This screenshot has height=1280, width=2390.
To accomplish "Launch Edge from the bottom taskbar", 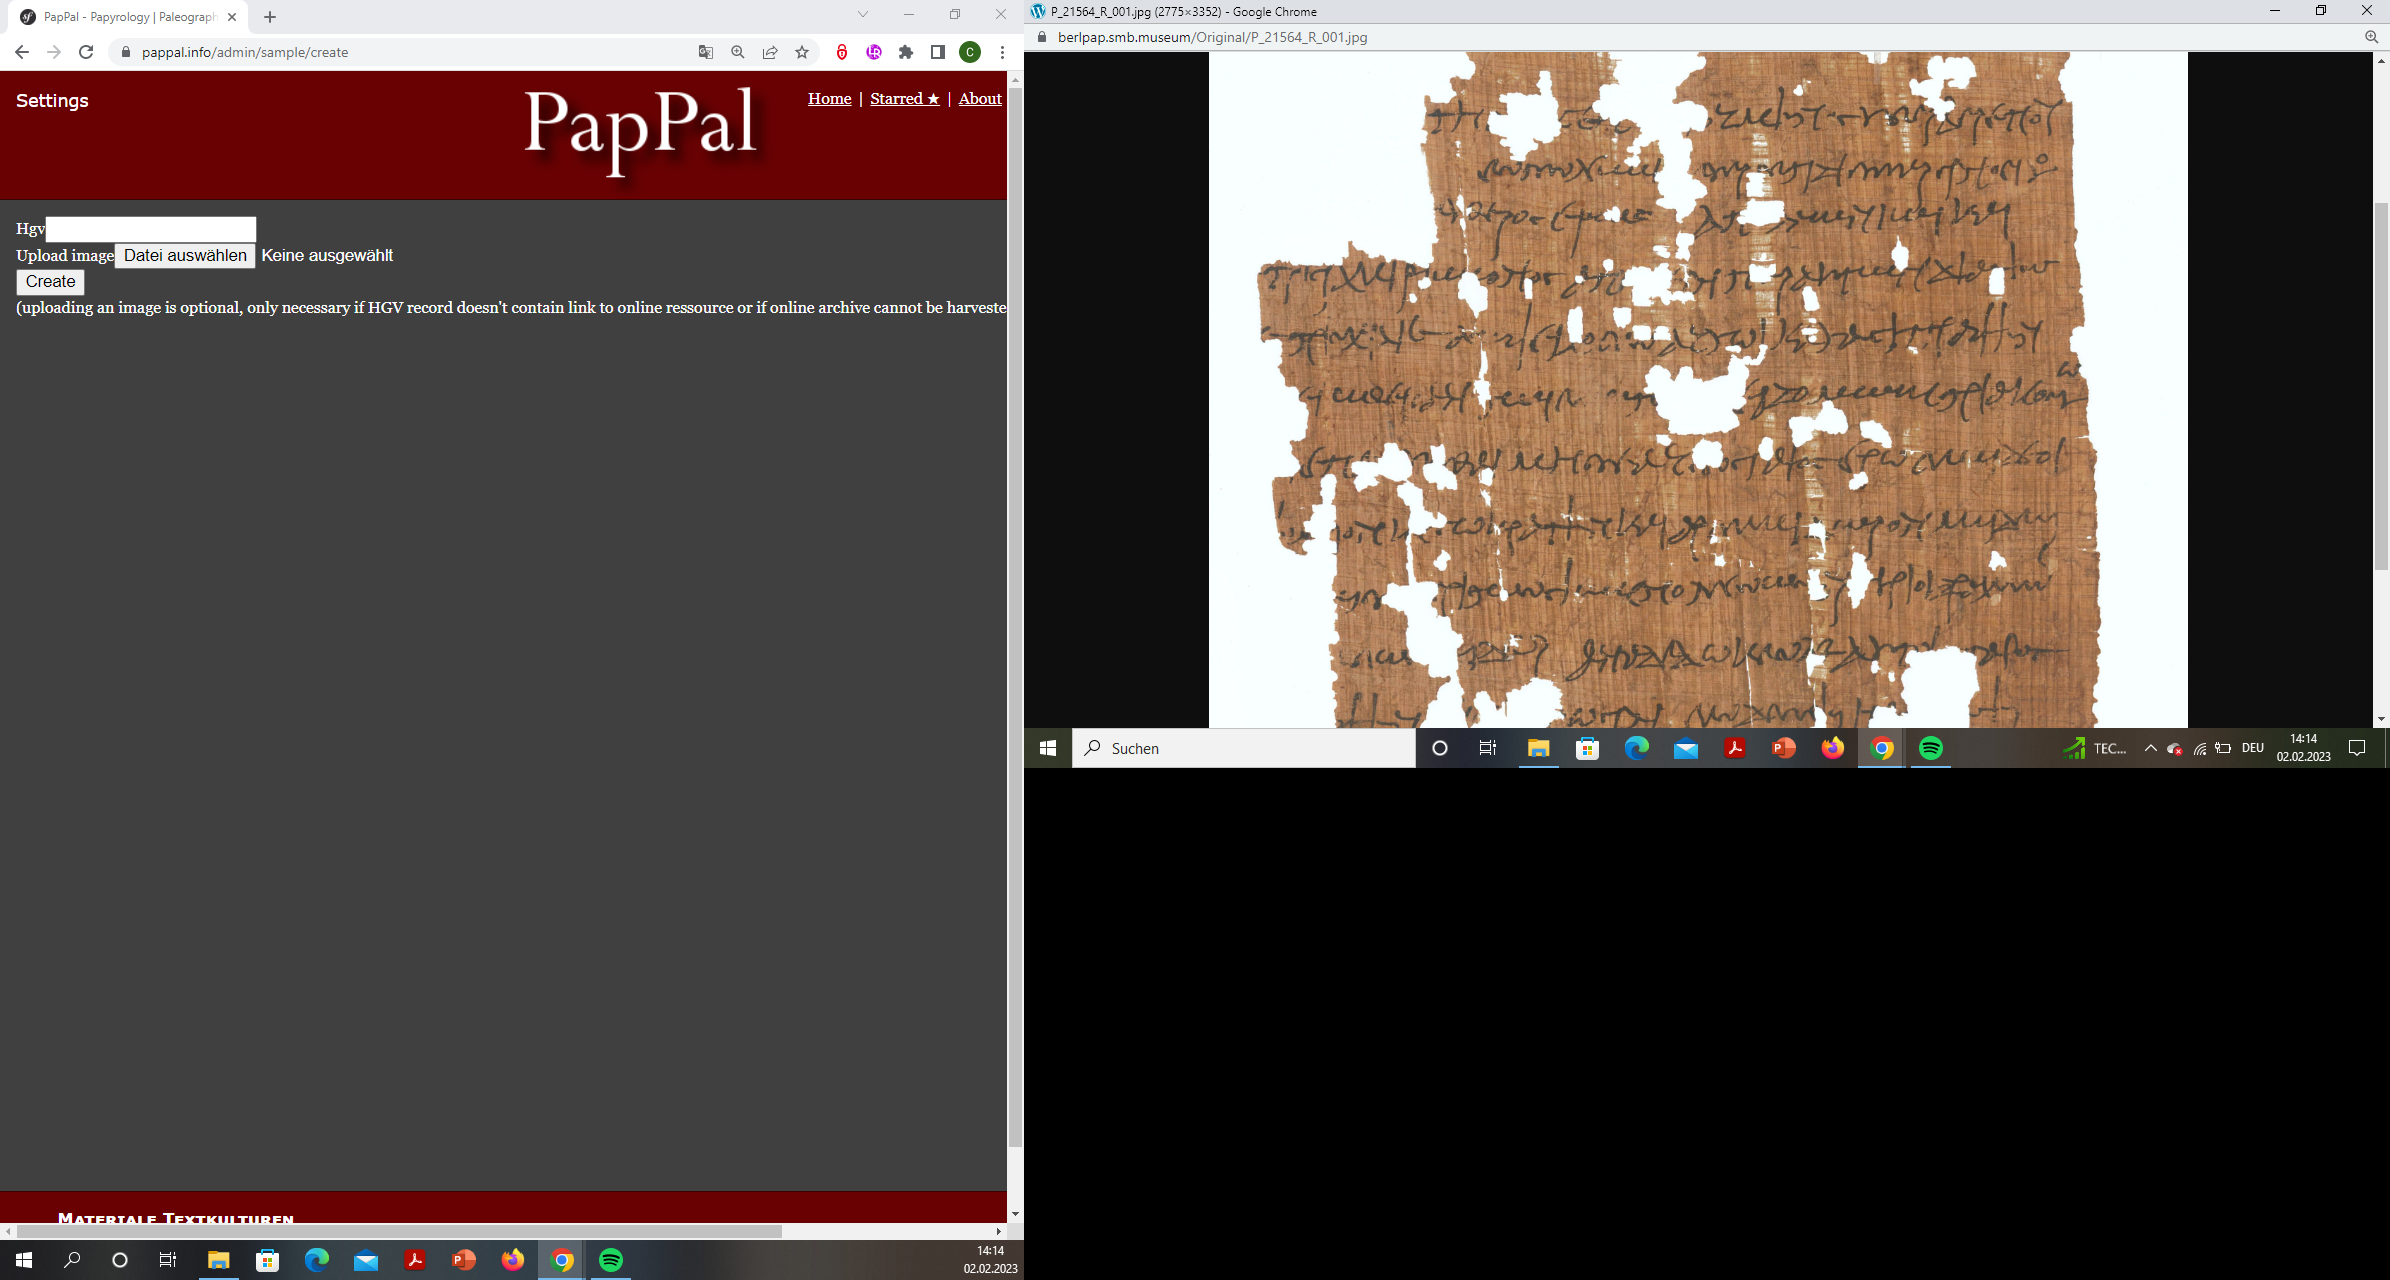I will click(x=316, y=1260).
